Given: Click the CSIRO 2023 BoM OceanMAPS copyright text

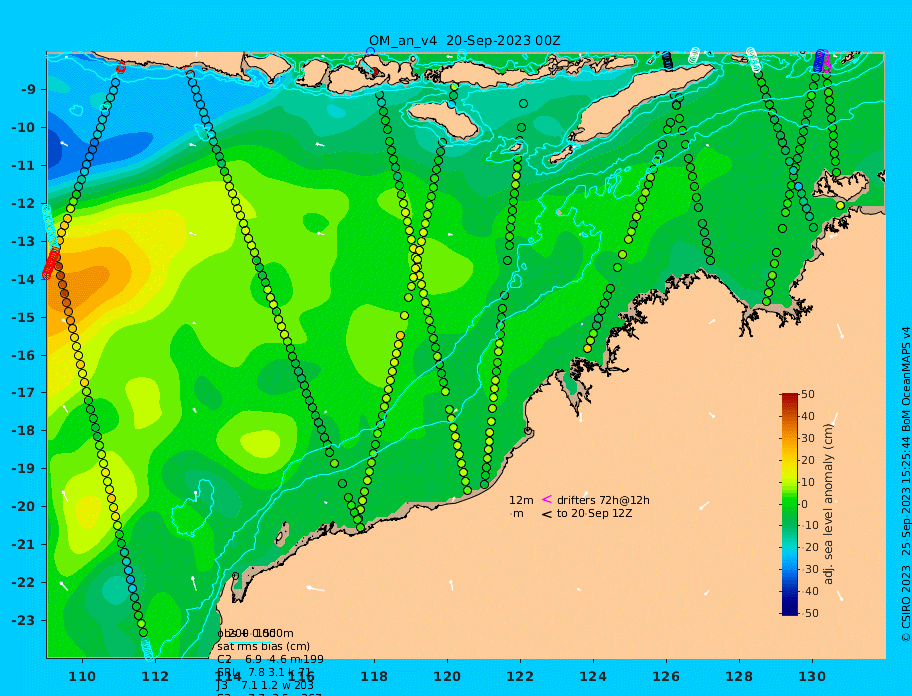Looking at the screenshot, I should [906, 484].
